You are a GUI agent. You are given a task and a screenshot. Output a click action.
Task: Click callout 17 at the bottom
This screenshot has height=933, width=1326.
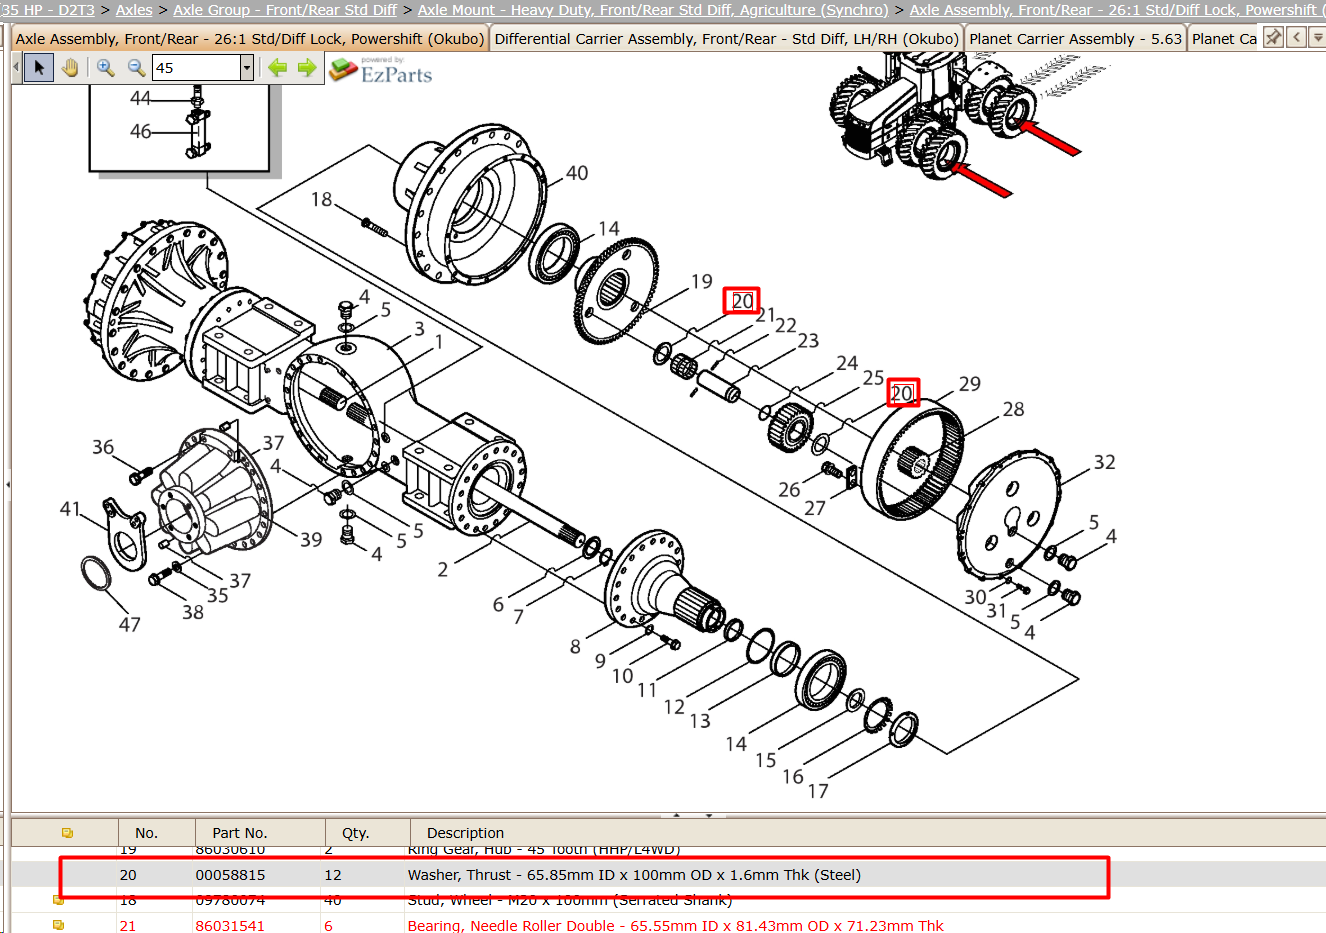818,791
